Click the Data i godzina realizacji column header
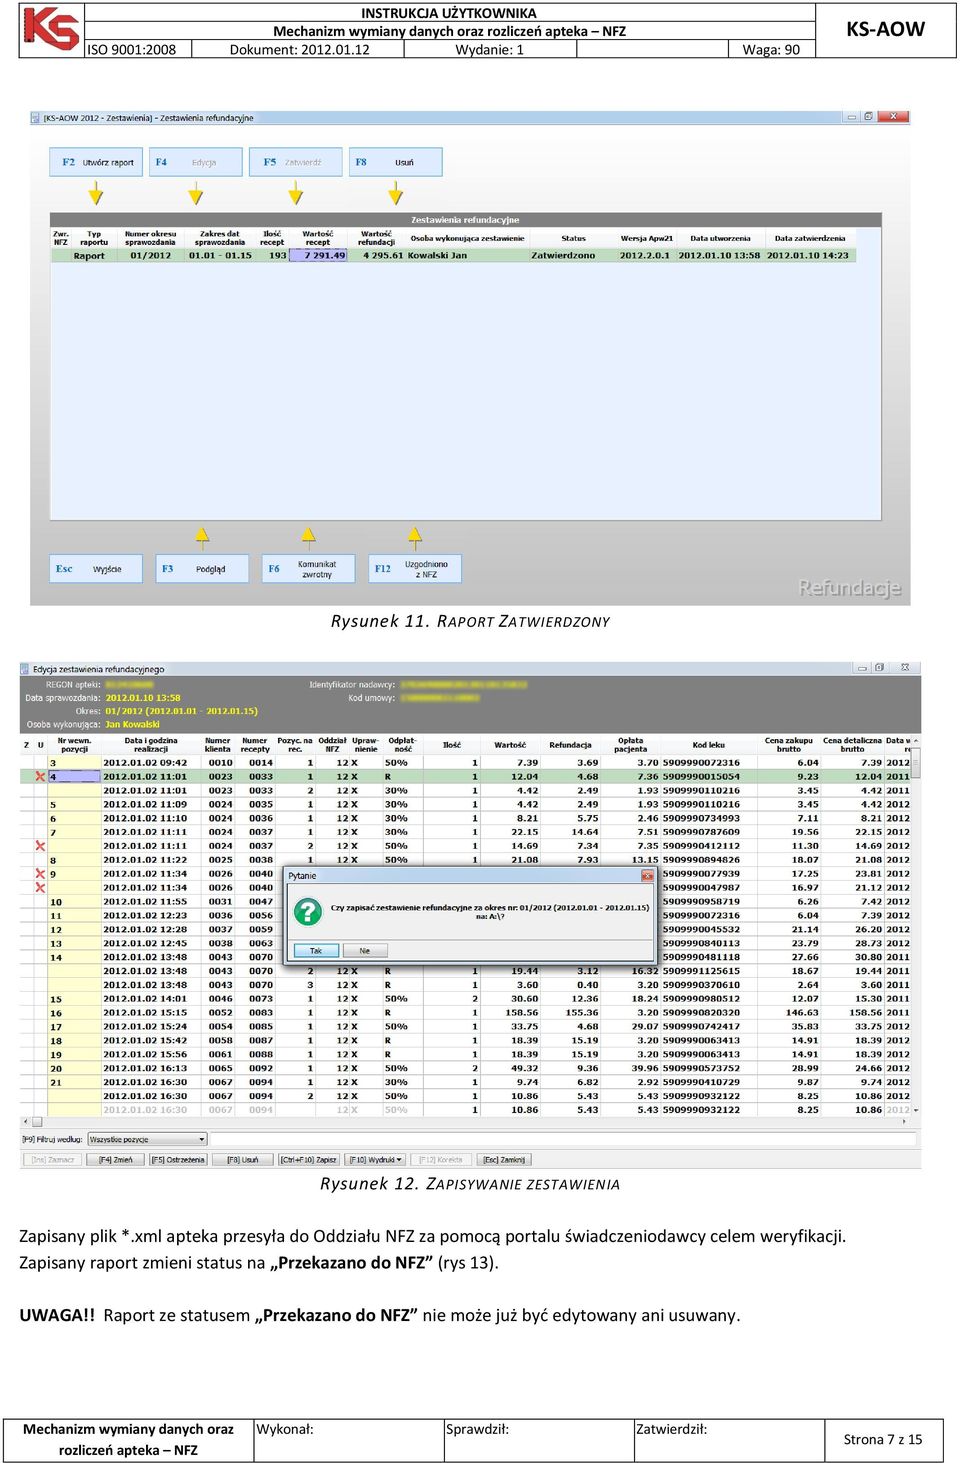Viewport: 960px width, 1463px height. pyautogui.click(x=151, y=745)
